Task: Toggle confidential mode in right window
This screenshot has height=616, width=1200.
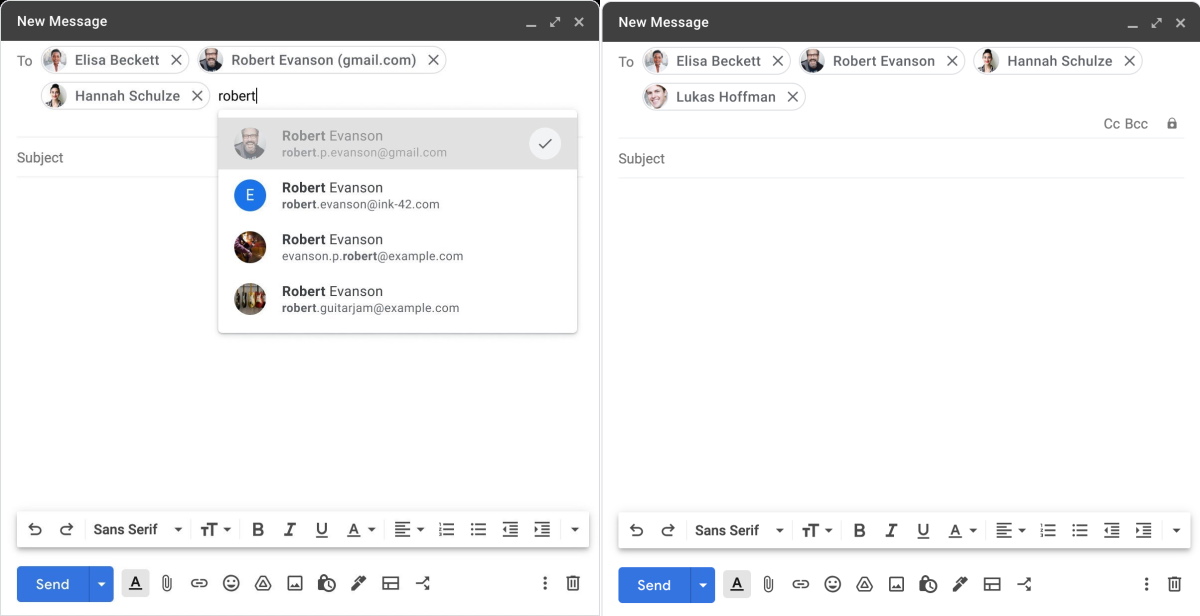Action: pos(929,584)
